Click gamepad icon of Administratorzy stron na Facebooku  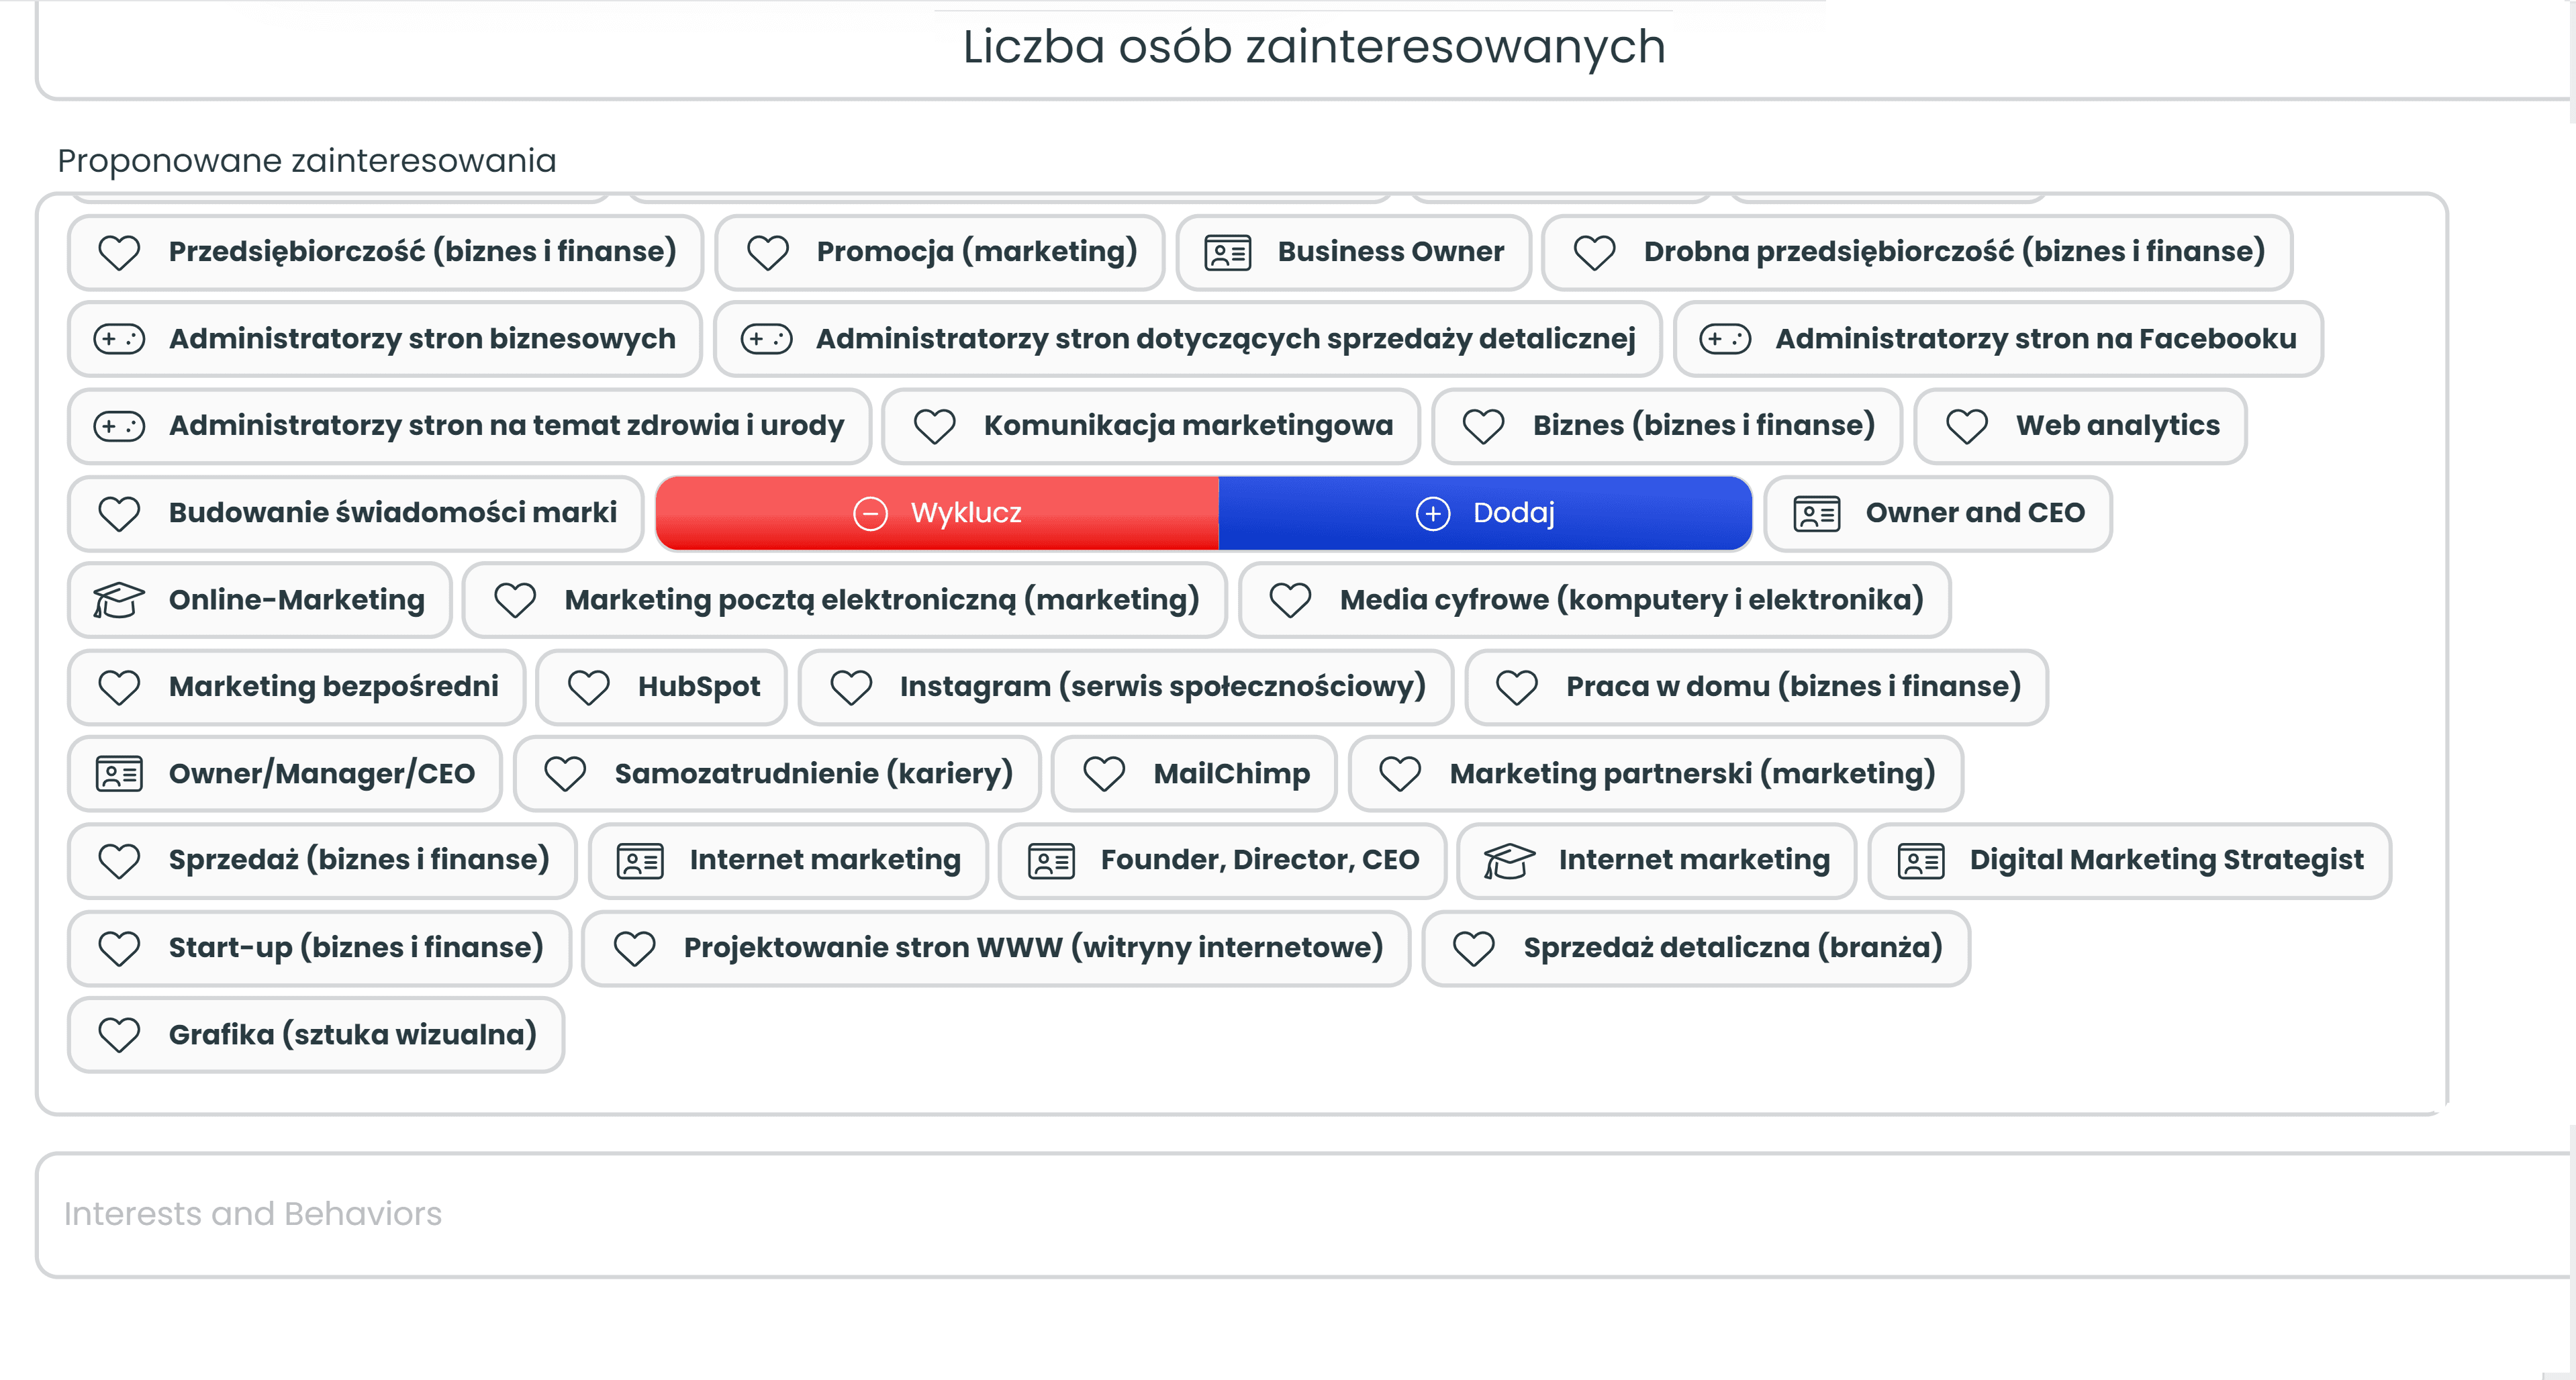point(1725,339)
